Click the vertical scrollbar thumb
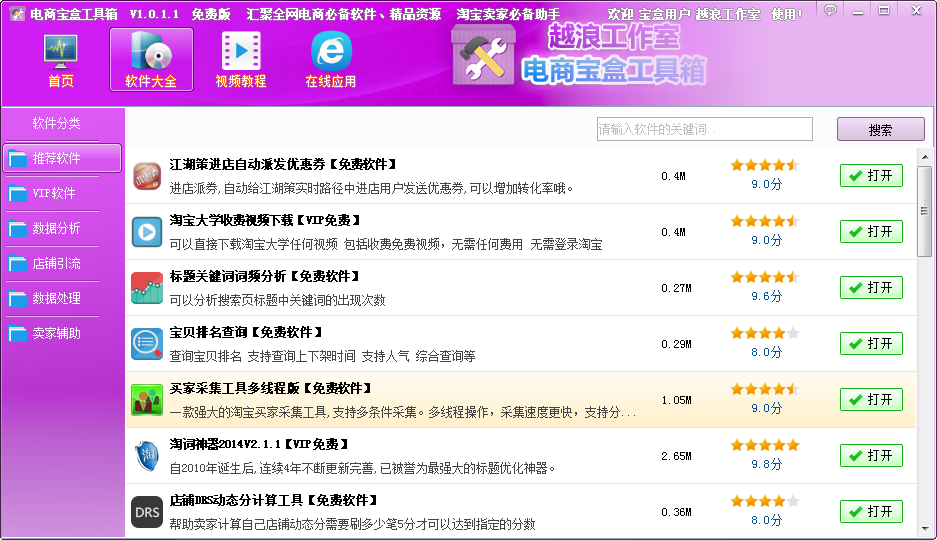 pyautogui.click(x=925, y=211)
